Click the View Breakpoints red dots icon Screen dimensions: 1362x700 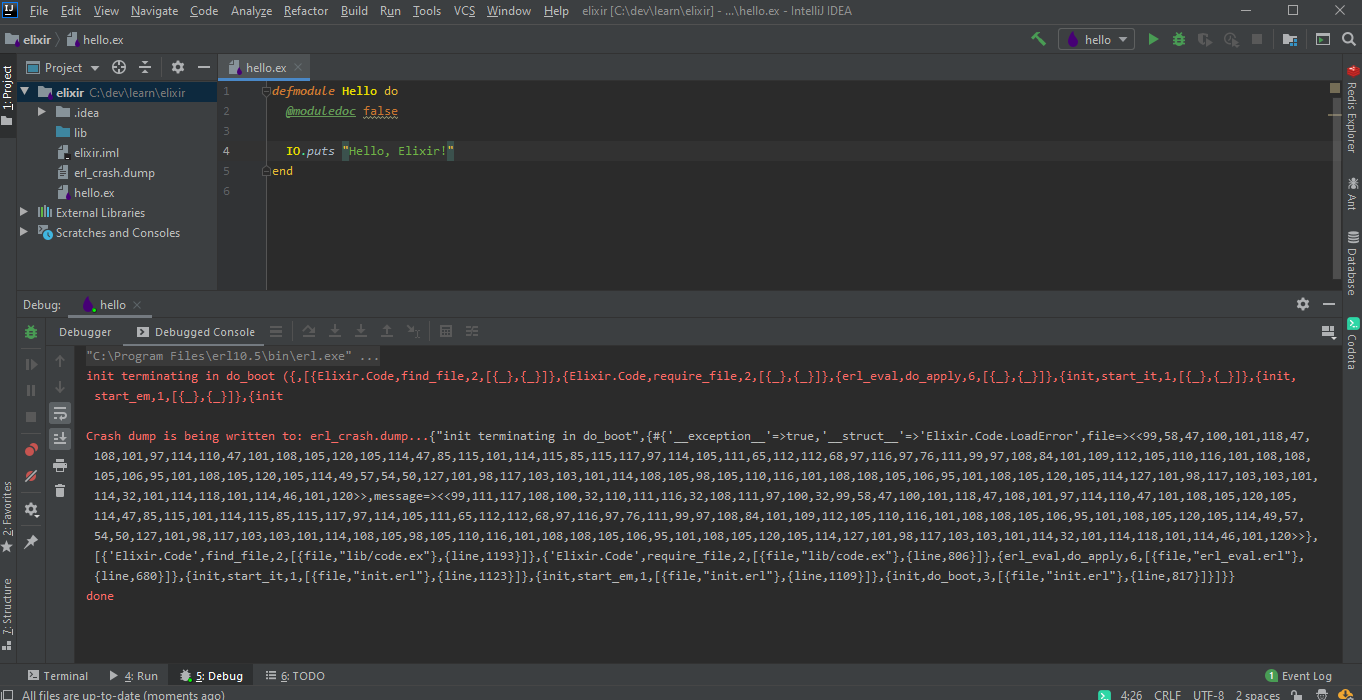point(31,449)
